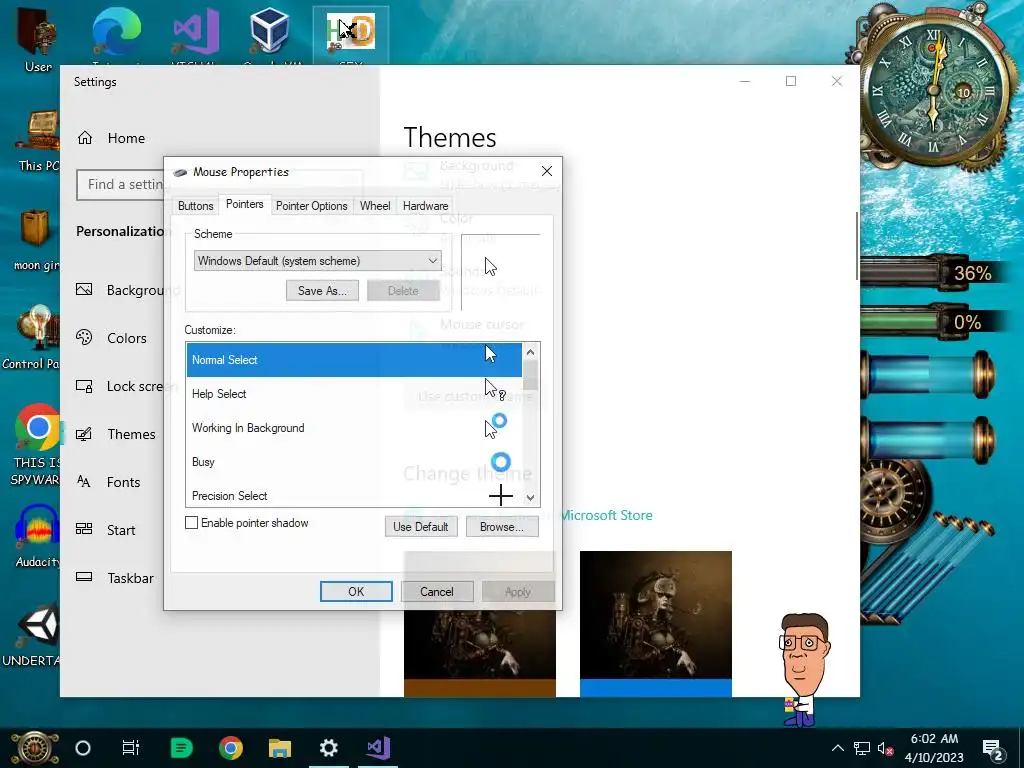Open Microsoft Edge desktop icon
This screenshot has width=1024, height=768.
point(116,33)
